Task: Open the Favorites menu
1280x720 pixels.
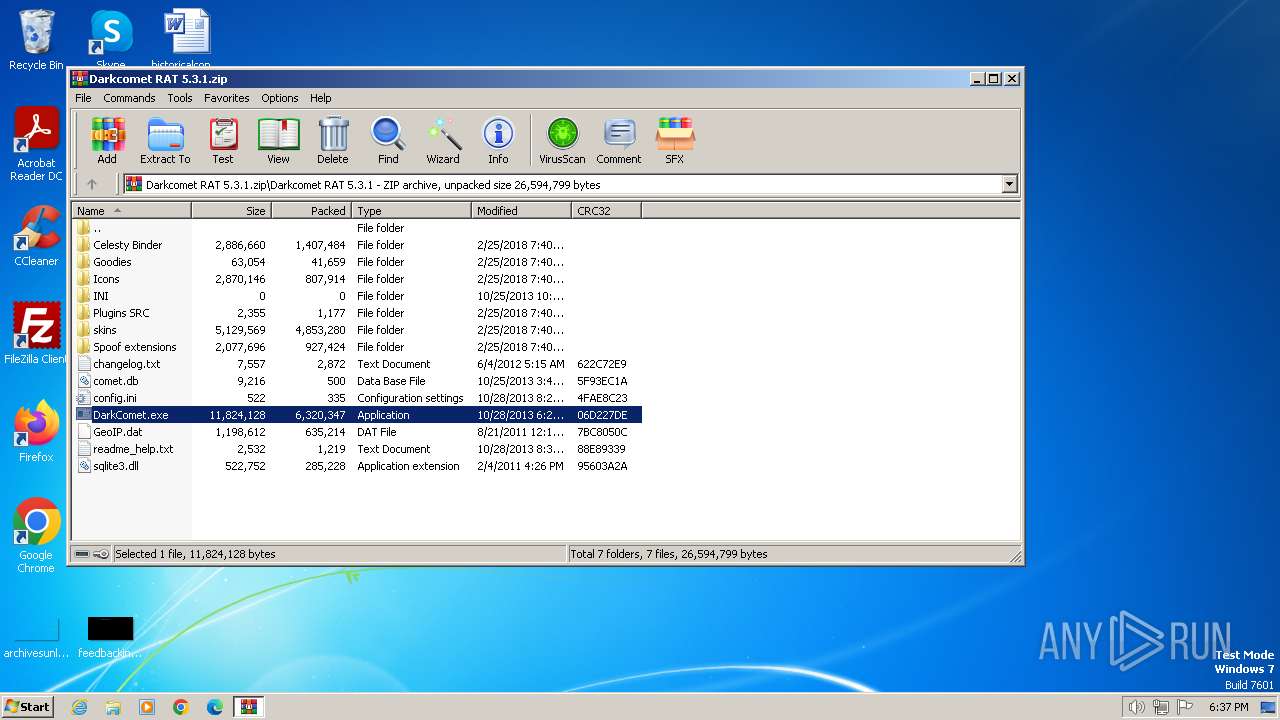Action: point(227,98)
